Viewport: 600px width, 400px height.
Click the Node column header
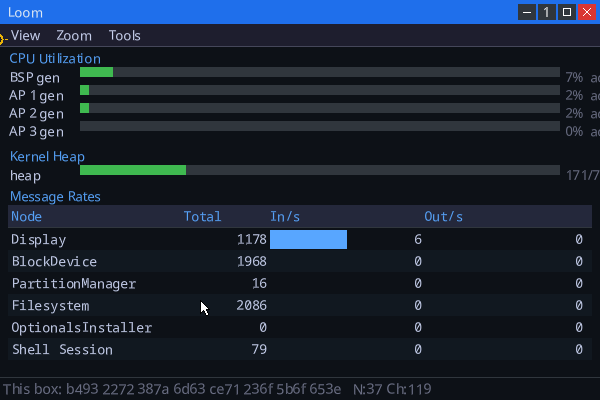26,217
